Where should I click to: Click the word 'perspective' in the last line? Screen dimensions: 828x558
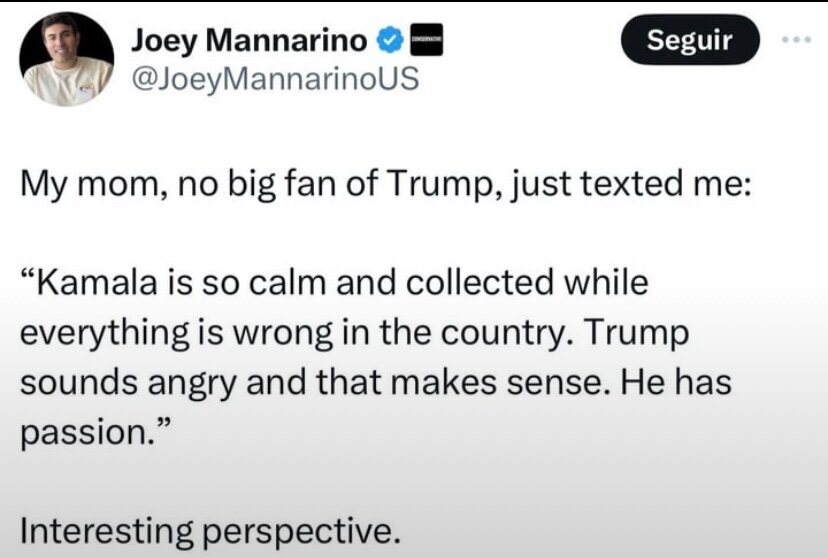point(292,532)
